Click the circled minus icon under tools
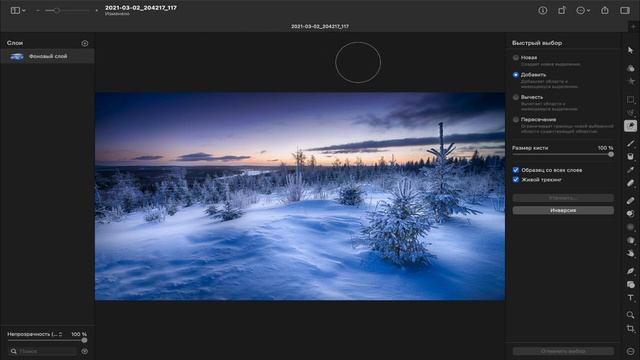The height and width of the screenshot is (360, 640). click(x=631, y=351)
